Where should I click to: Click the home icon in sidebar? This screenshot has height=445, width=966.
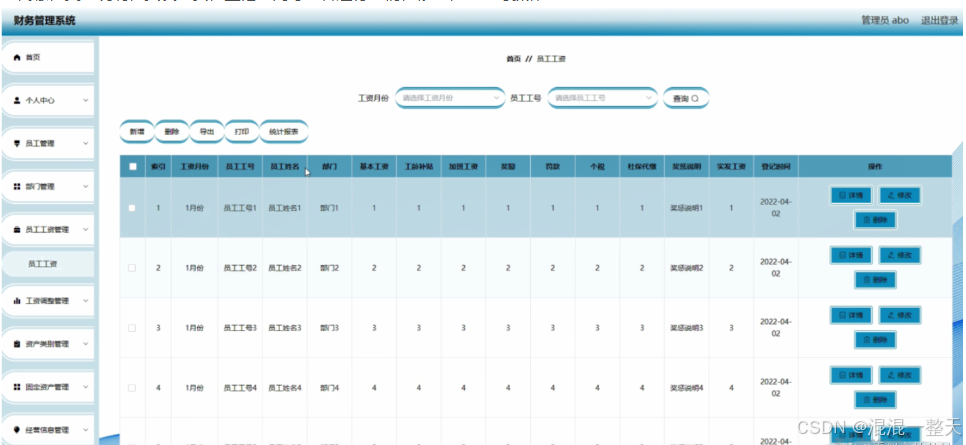[17, 57]
